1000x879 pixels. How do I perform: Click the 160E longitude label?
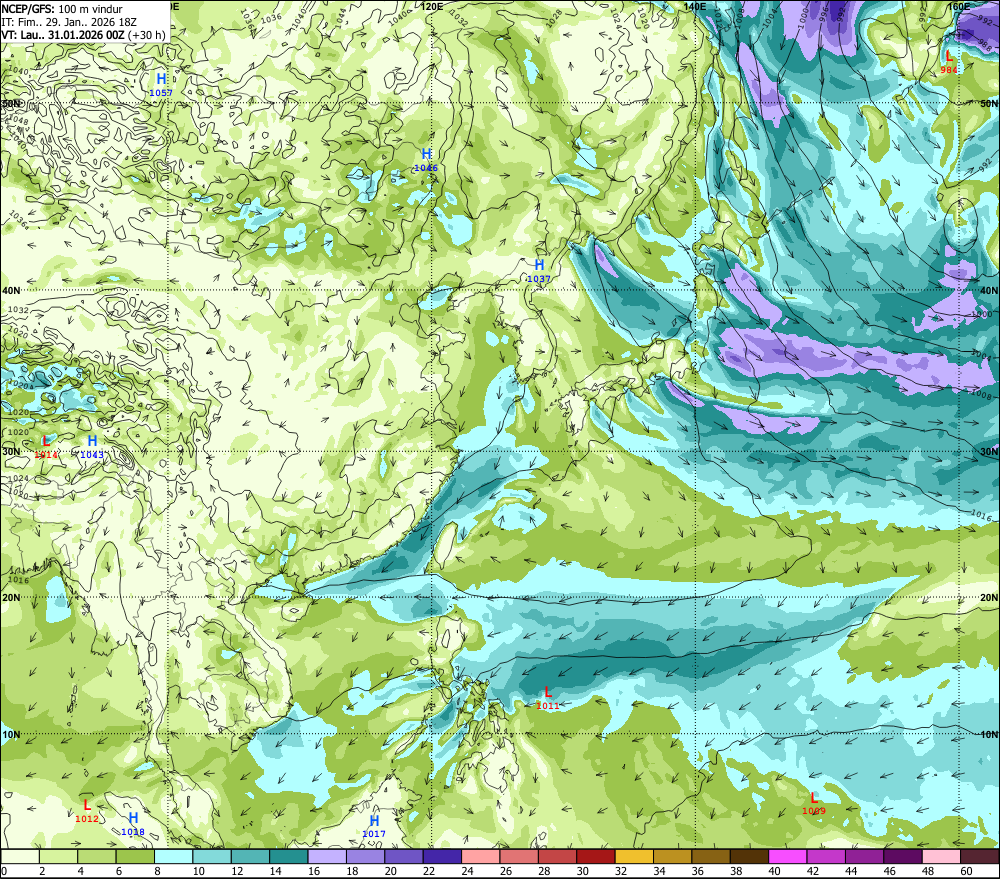[x=959, y=6]
